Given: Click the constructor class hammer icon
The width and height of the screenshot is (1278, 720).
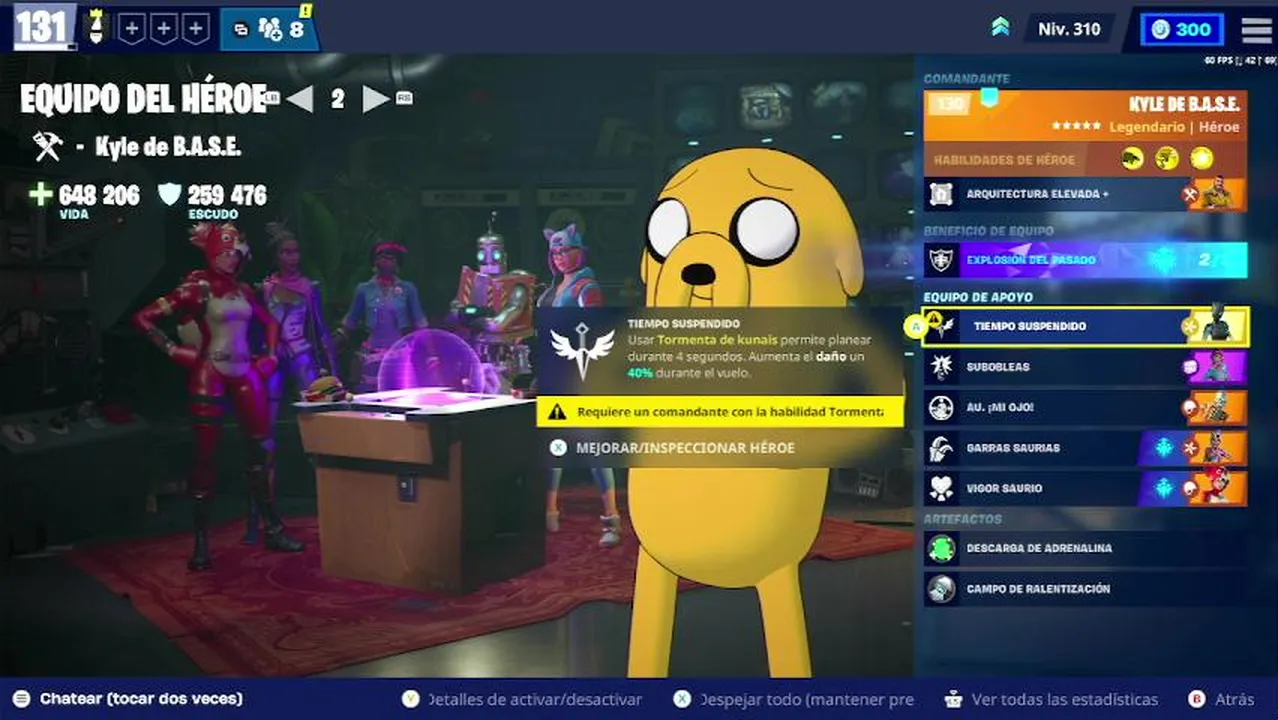Looking at the screenshot, I should tap(47, 147).
